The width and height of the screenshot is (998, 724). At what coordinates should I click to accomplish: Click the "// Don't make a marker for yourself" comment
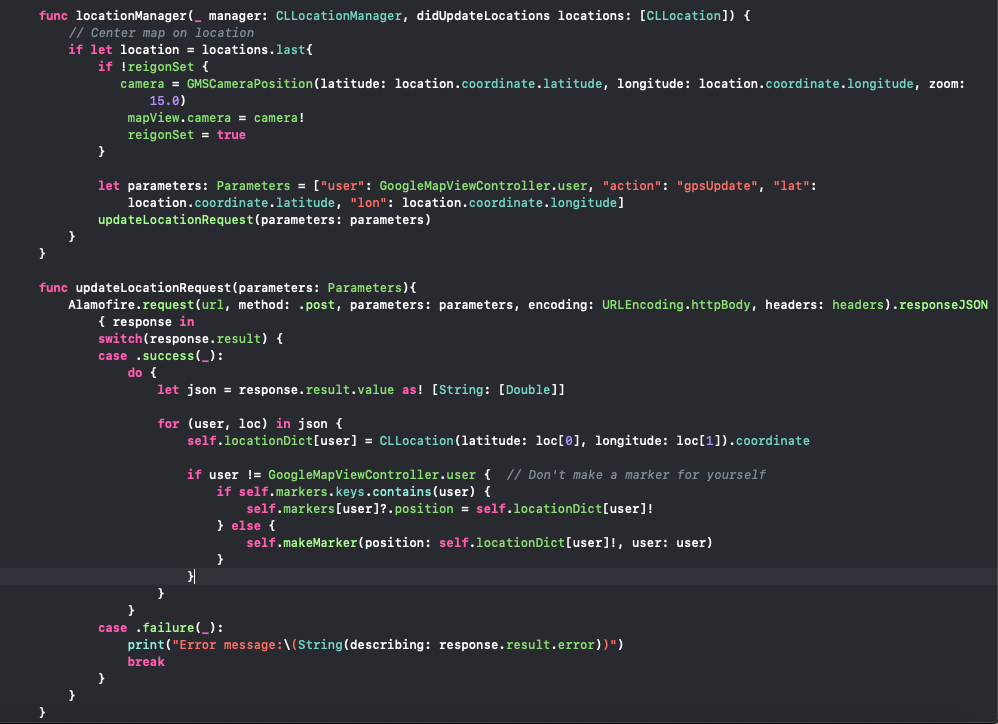coord(636,475)
